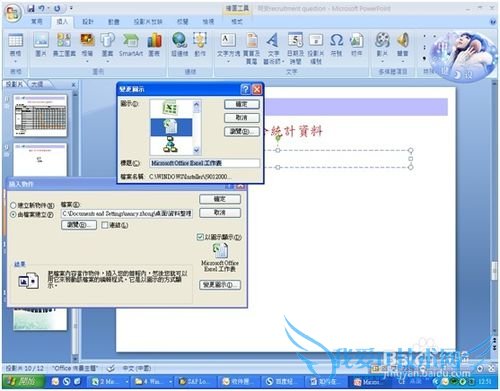Toggle the 以圖示顯示 display as icon checkbox

(200, 237)
